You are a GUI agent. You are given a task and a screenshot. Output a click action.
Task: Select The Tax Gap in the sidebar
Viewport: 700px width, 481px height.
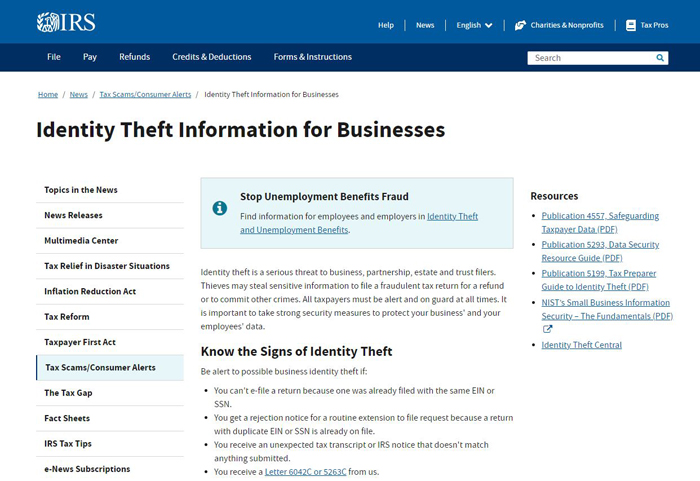pyautogui.click(x=110, y=393)
